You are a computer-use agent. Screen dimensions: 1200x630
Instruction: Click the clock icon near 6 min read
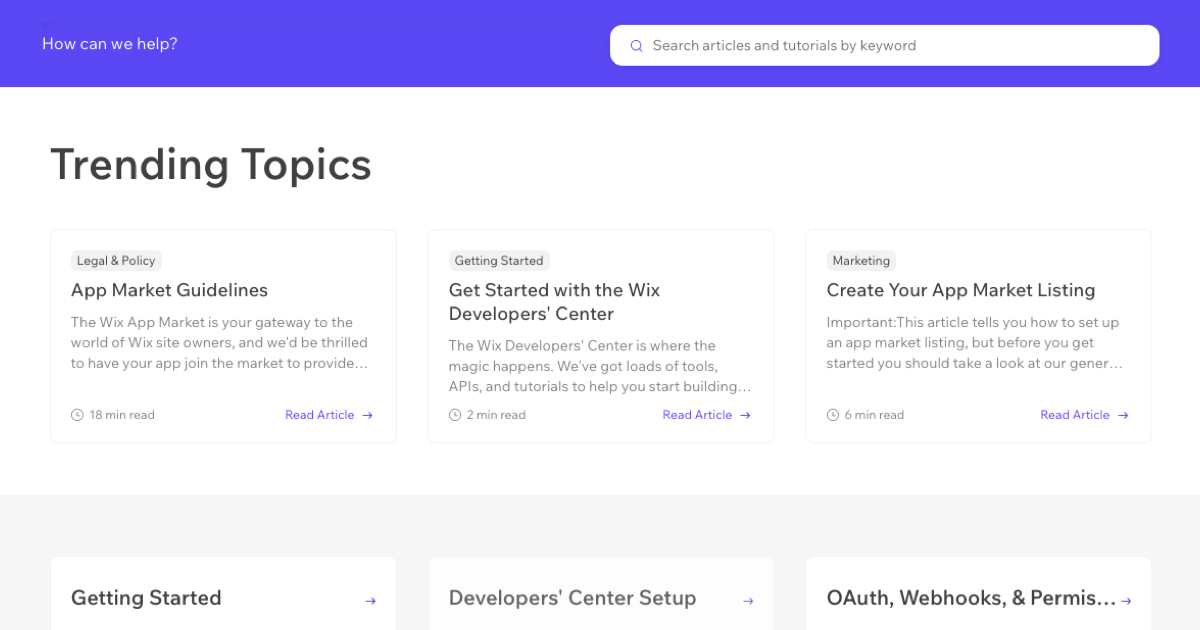832,414
